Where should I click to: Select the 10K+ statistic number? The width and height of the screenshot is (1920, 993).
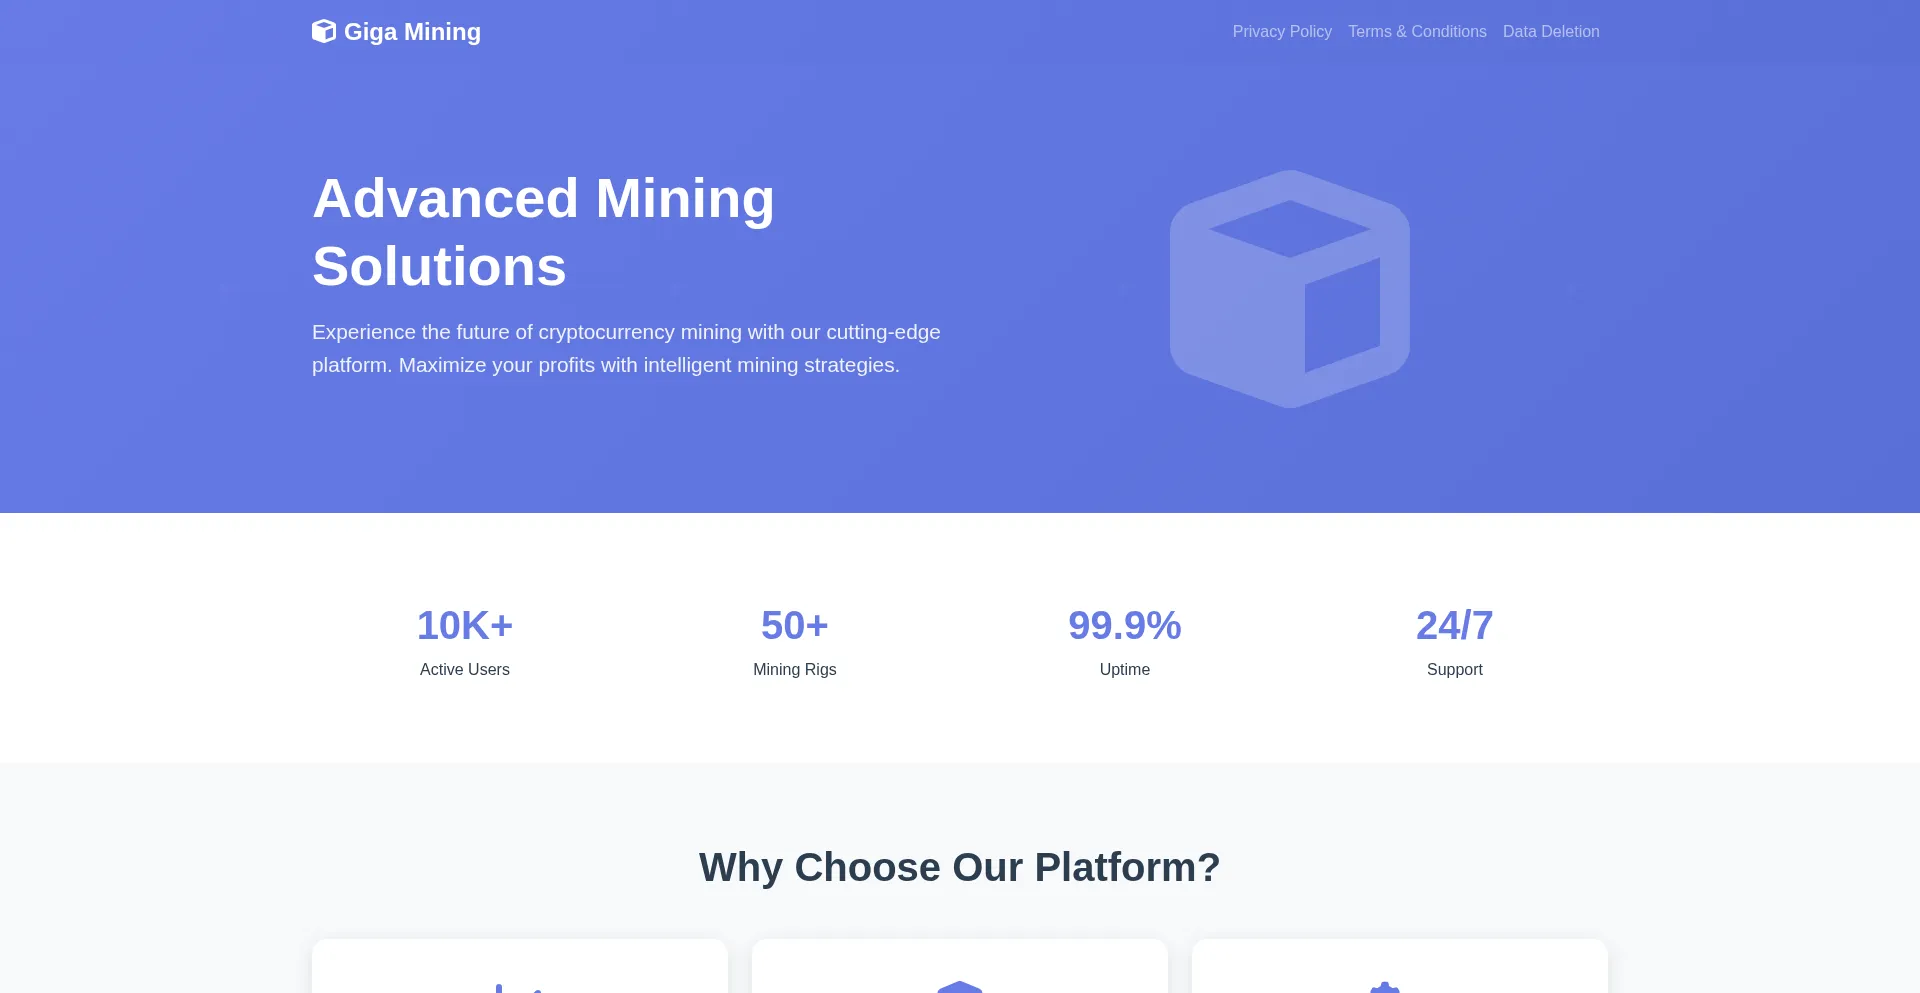point(464,626)
